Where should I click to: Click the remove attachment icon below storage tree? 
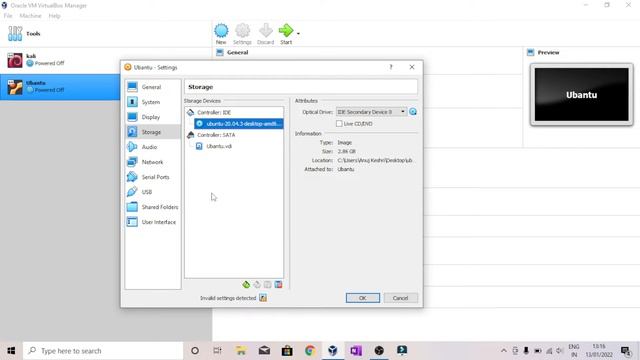(278, 284)
